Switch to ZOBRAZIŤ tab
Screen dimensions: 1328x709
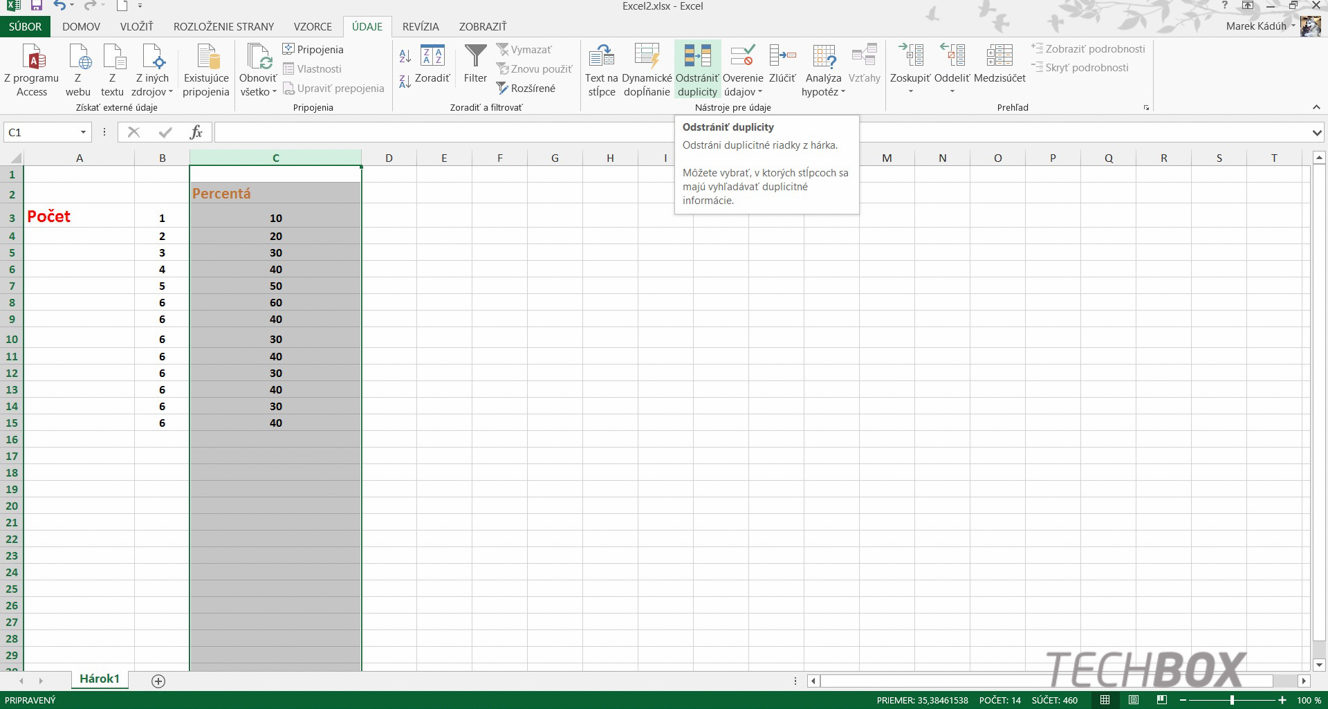coord(483,27)
